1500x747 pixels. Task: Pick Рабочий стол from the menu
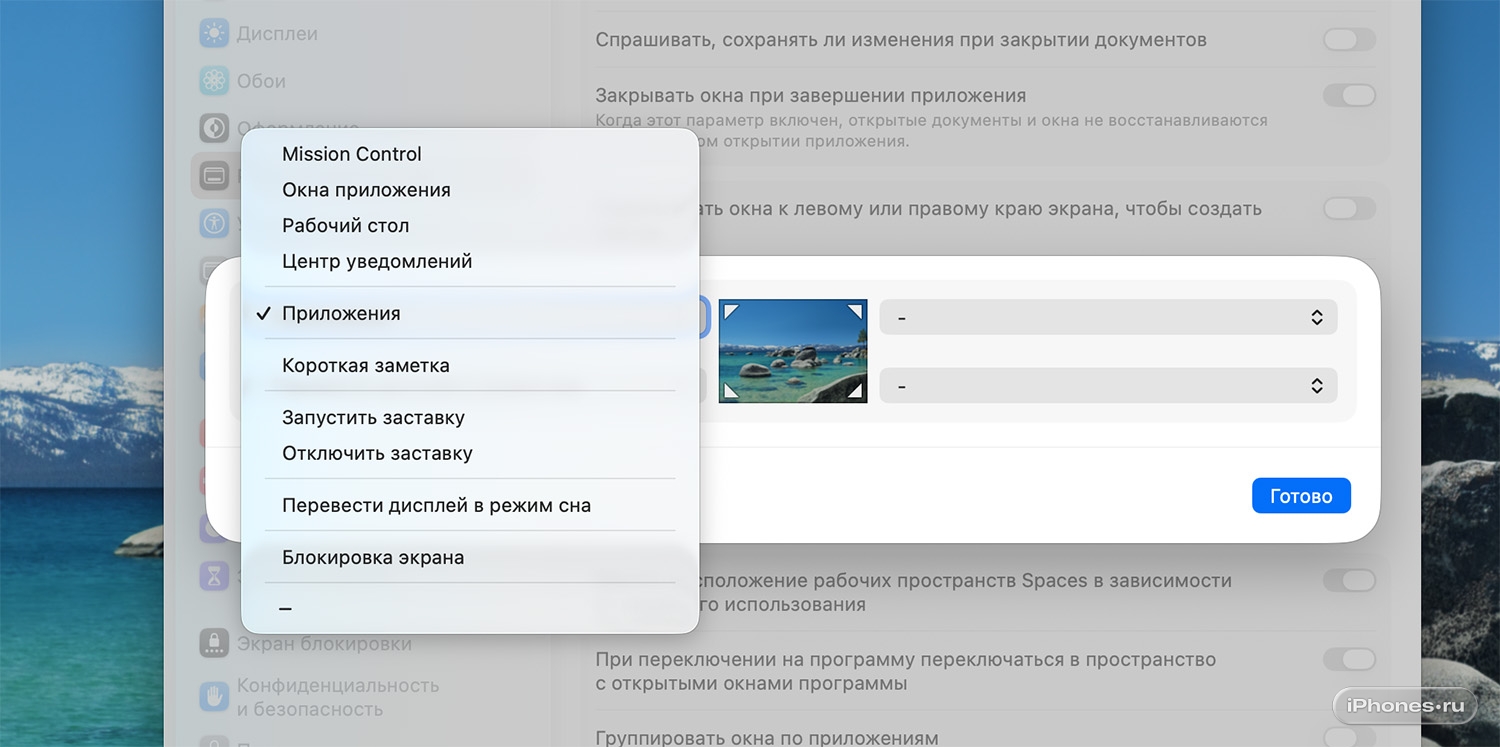(x=470, y=226)
